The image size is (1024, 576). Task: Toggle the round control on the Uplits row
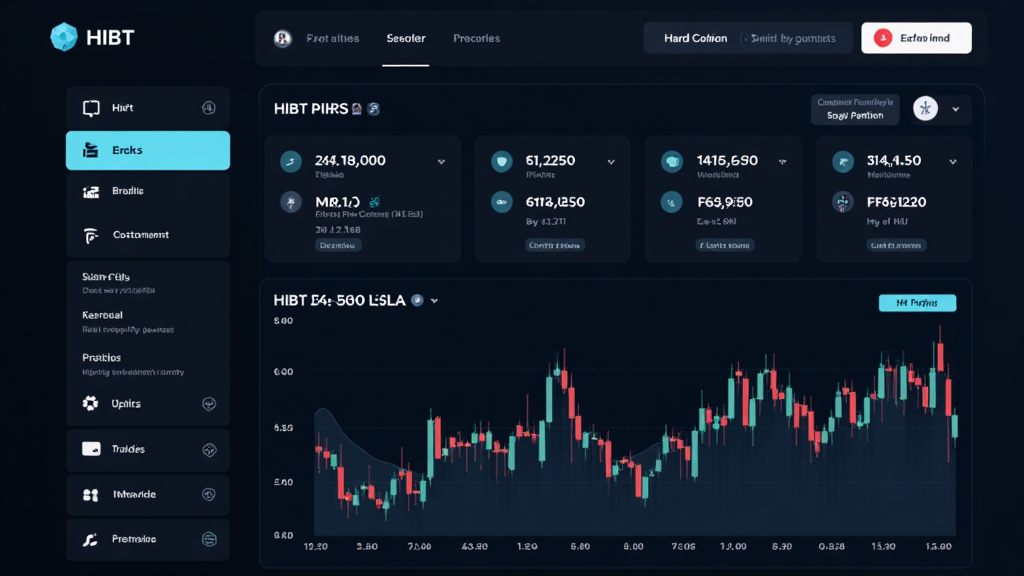click(209, 404)
